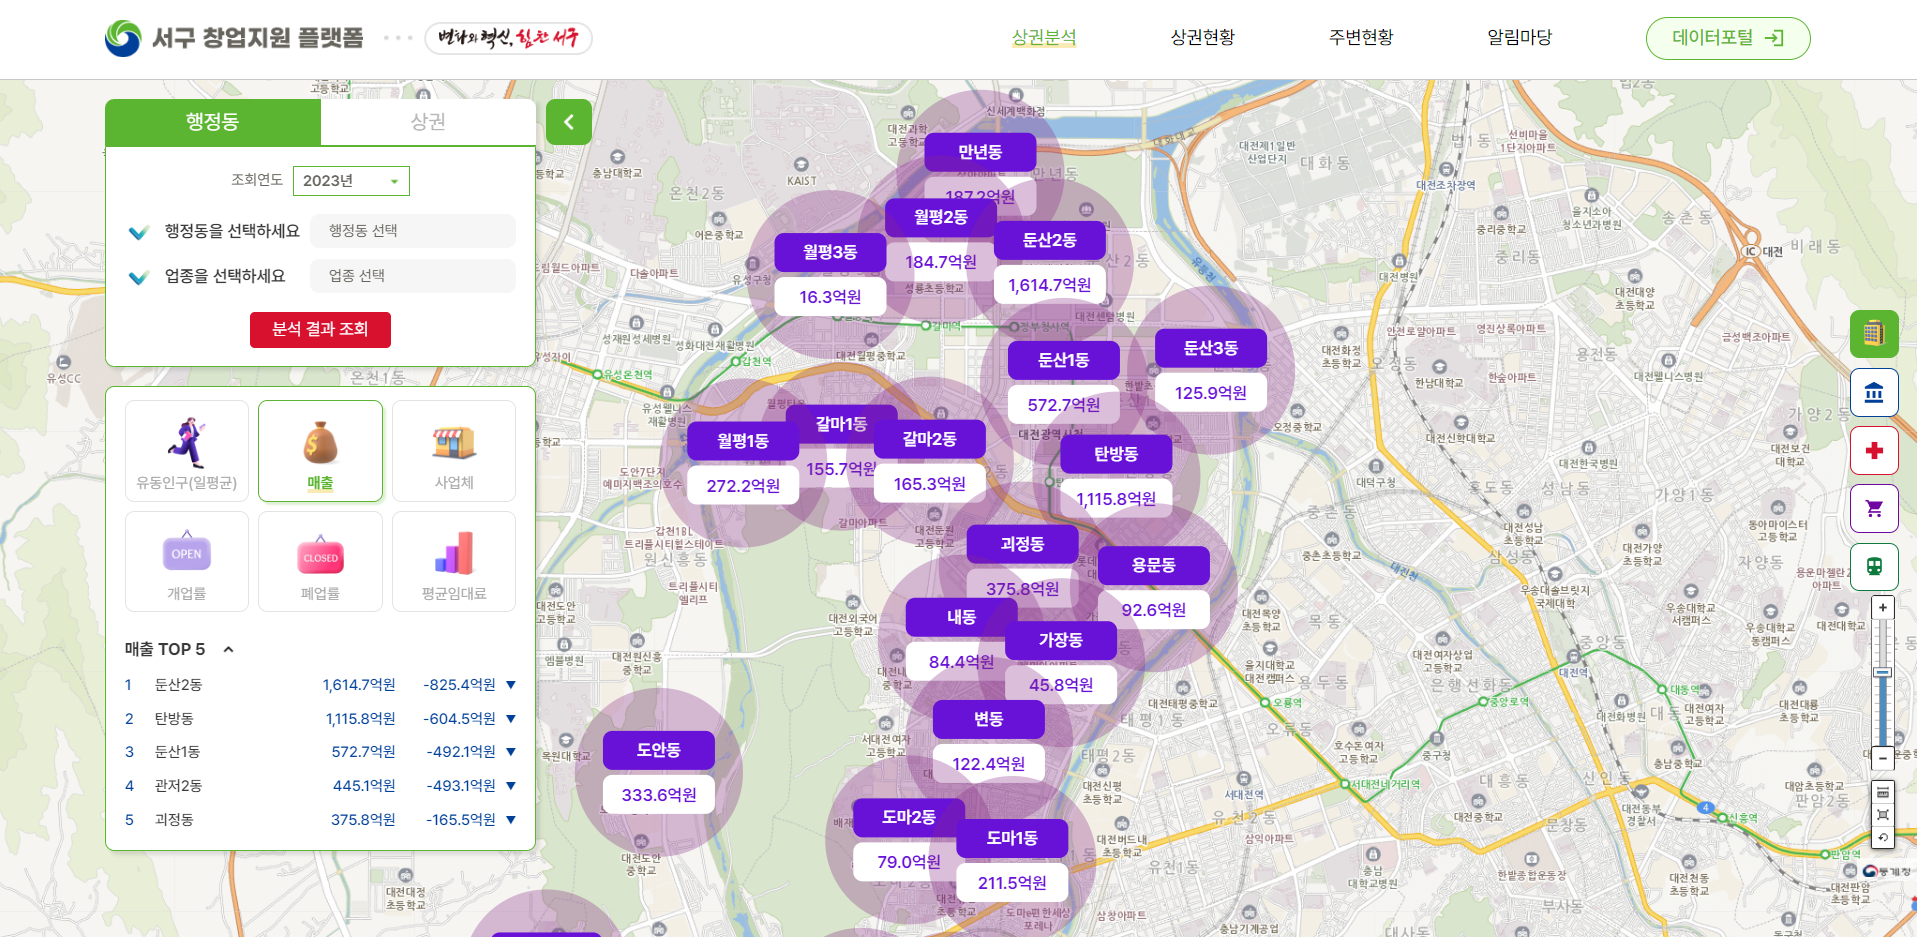Viewport: 1917px width, 937px height.
Task: Click the map zoom slider handle
Action: pyautogui.click(x=1883, y=673)
